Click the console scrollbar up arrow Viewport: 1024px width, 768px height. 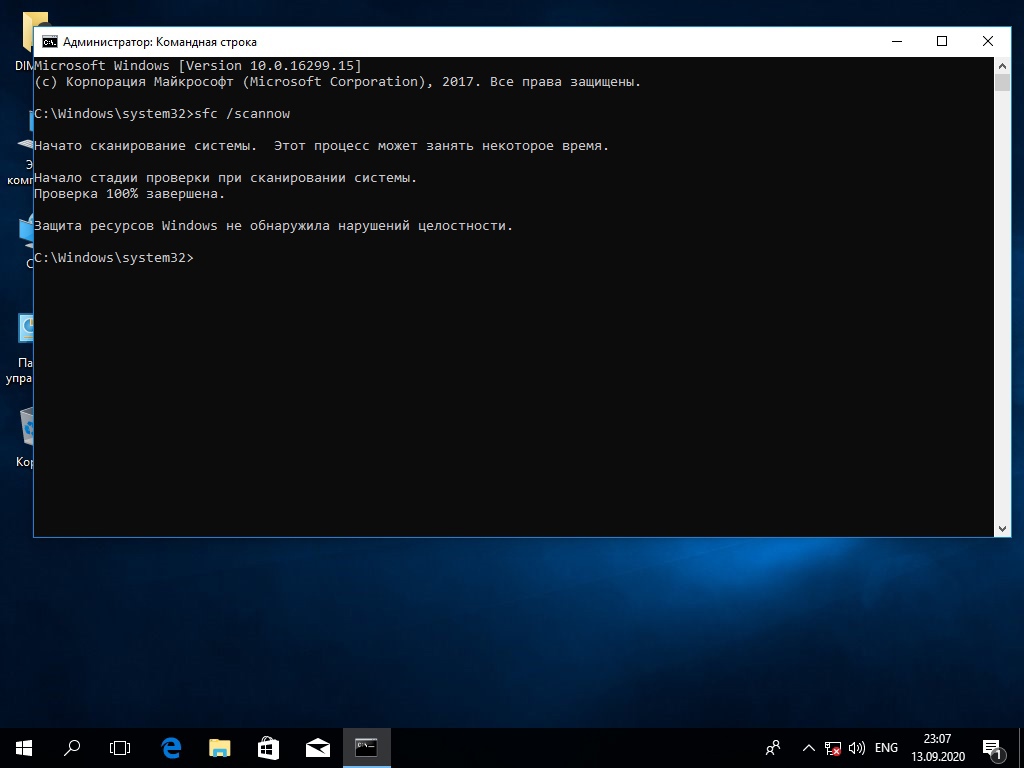click(x=1002, y=65)
